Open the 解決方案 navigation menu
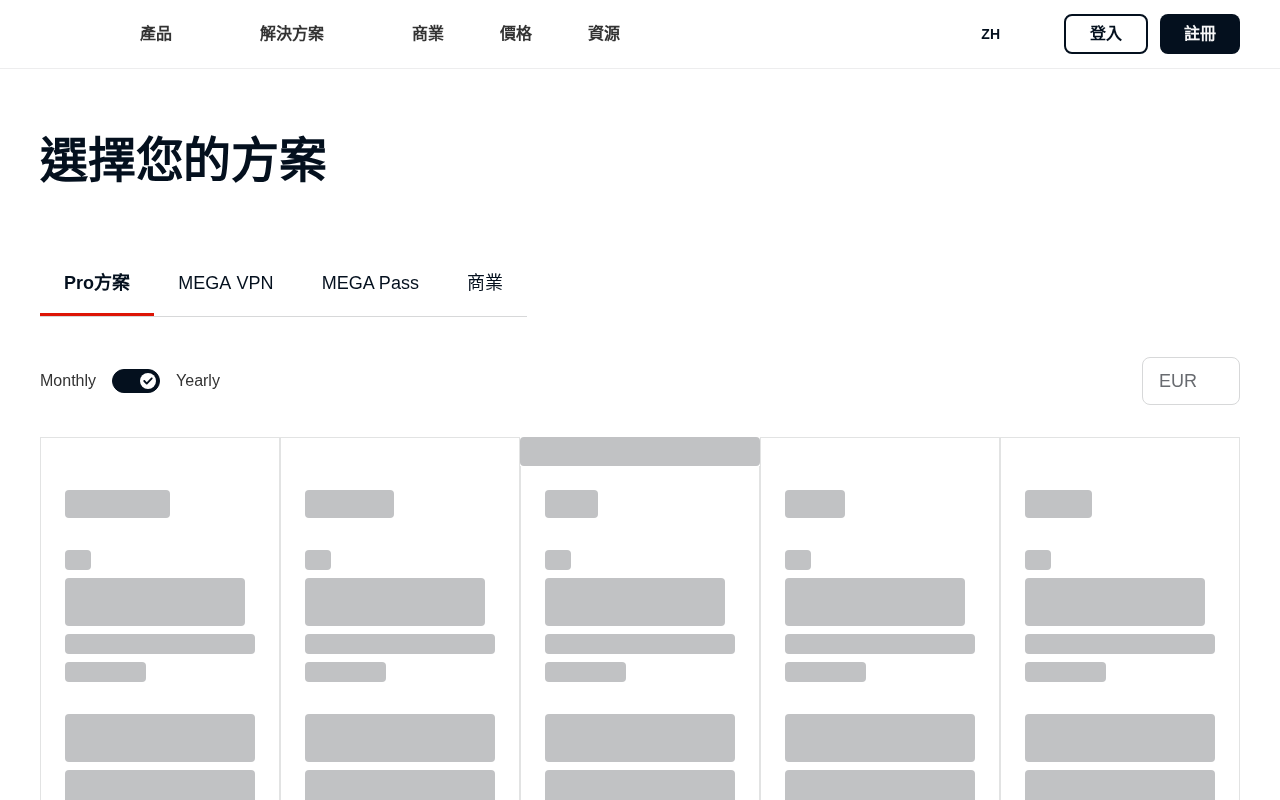 pos(292,34)
